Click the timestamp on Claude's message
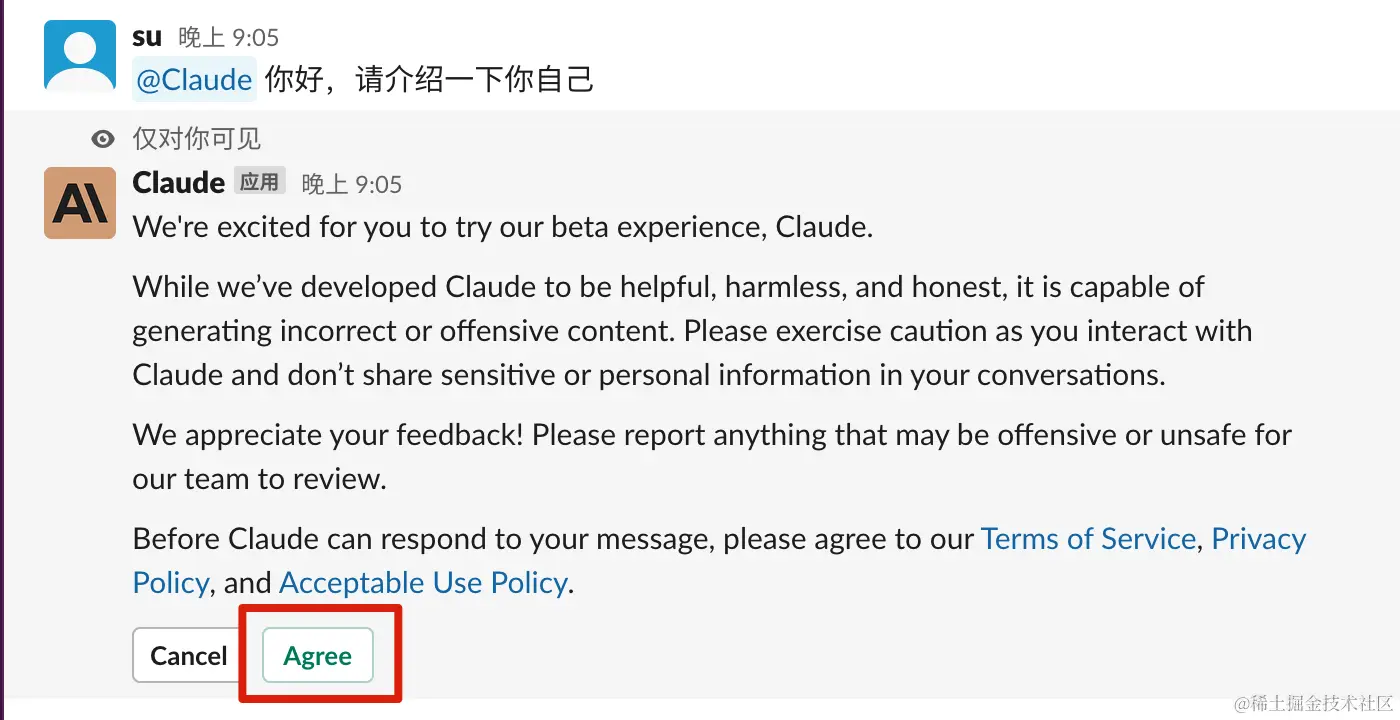1400x720 pixels. (352, 184)
